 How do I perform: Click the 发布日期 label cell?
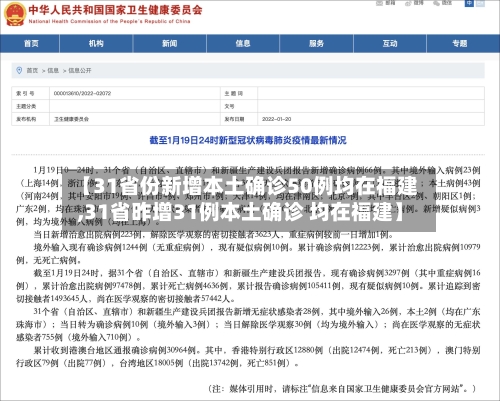[x=239, y=119]
